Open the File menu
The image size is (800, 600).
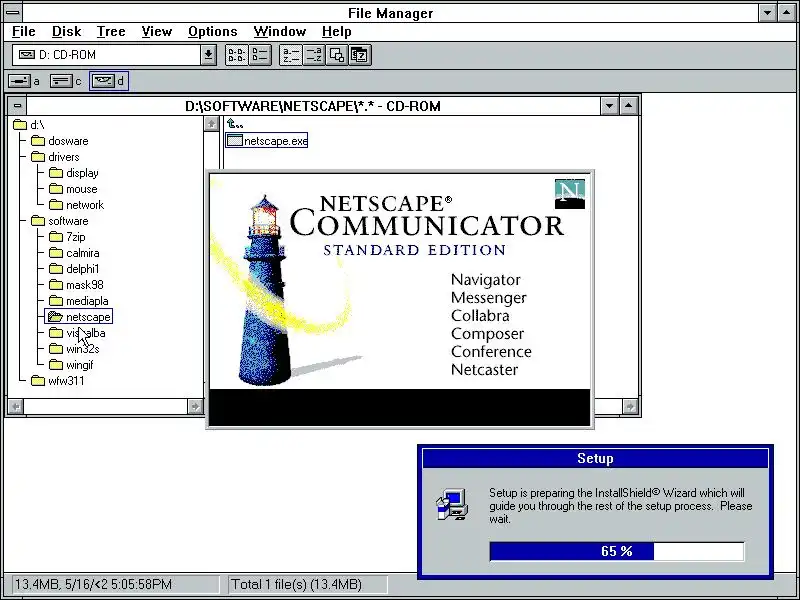pos(23,32)
